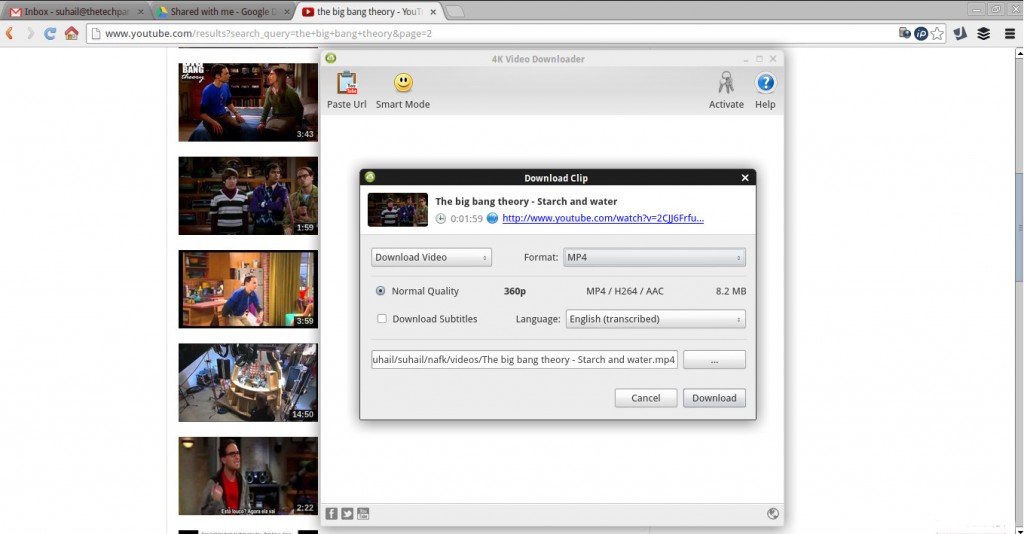The width and height of the screenshot is (1024, 534).
Task: Click the '0:01:59' duration text
Action: pyautogui.click(x=466, y=219)
